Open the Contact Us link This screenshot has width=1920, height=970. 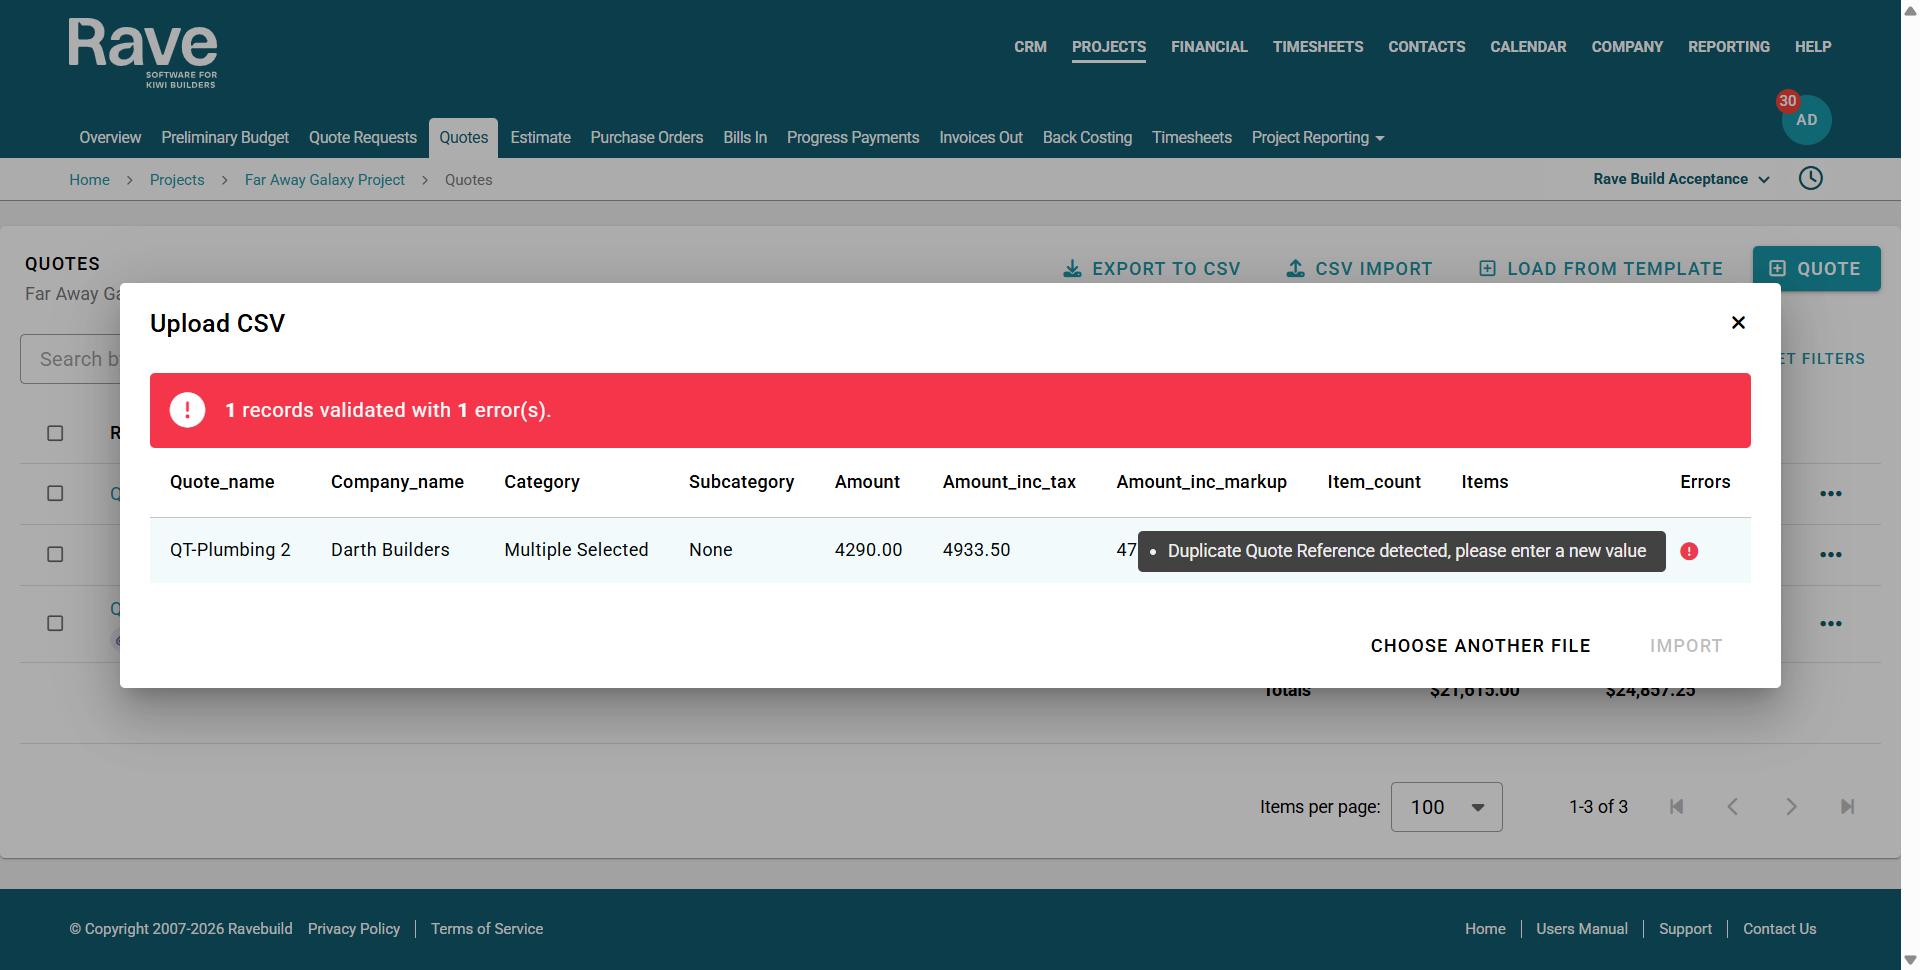tap(1780, 929)
